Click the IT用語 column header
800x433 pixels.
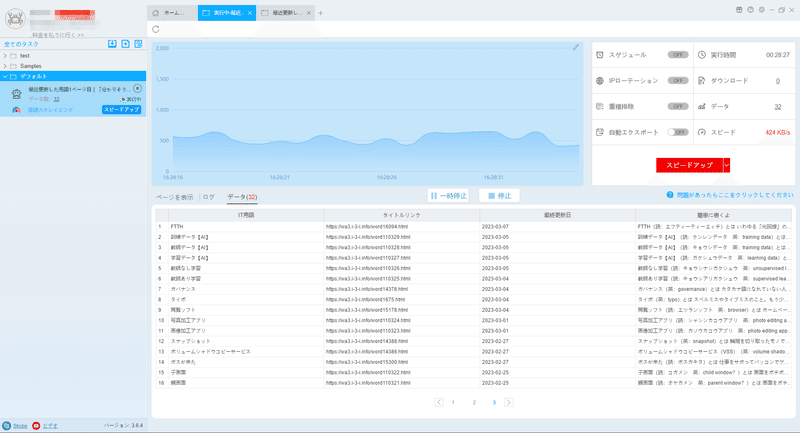[246, 215]
